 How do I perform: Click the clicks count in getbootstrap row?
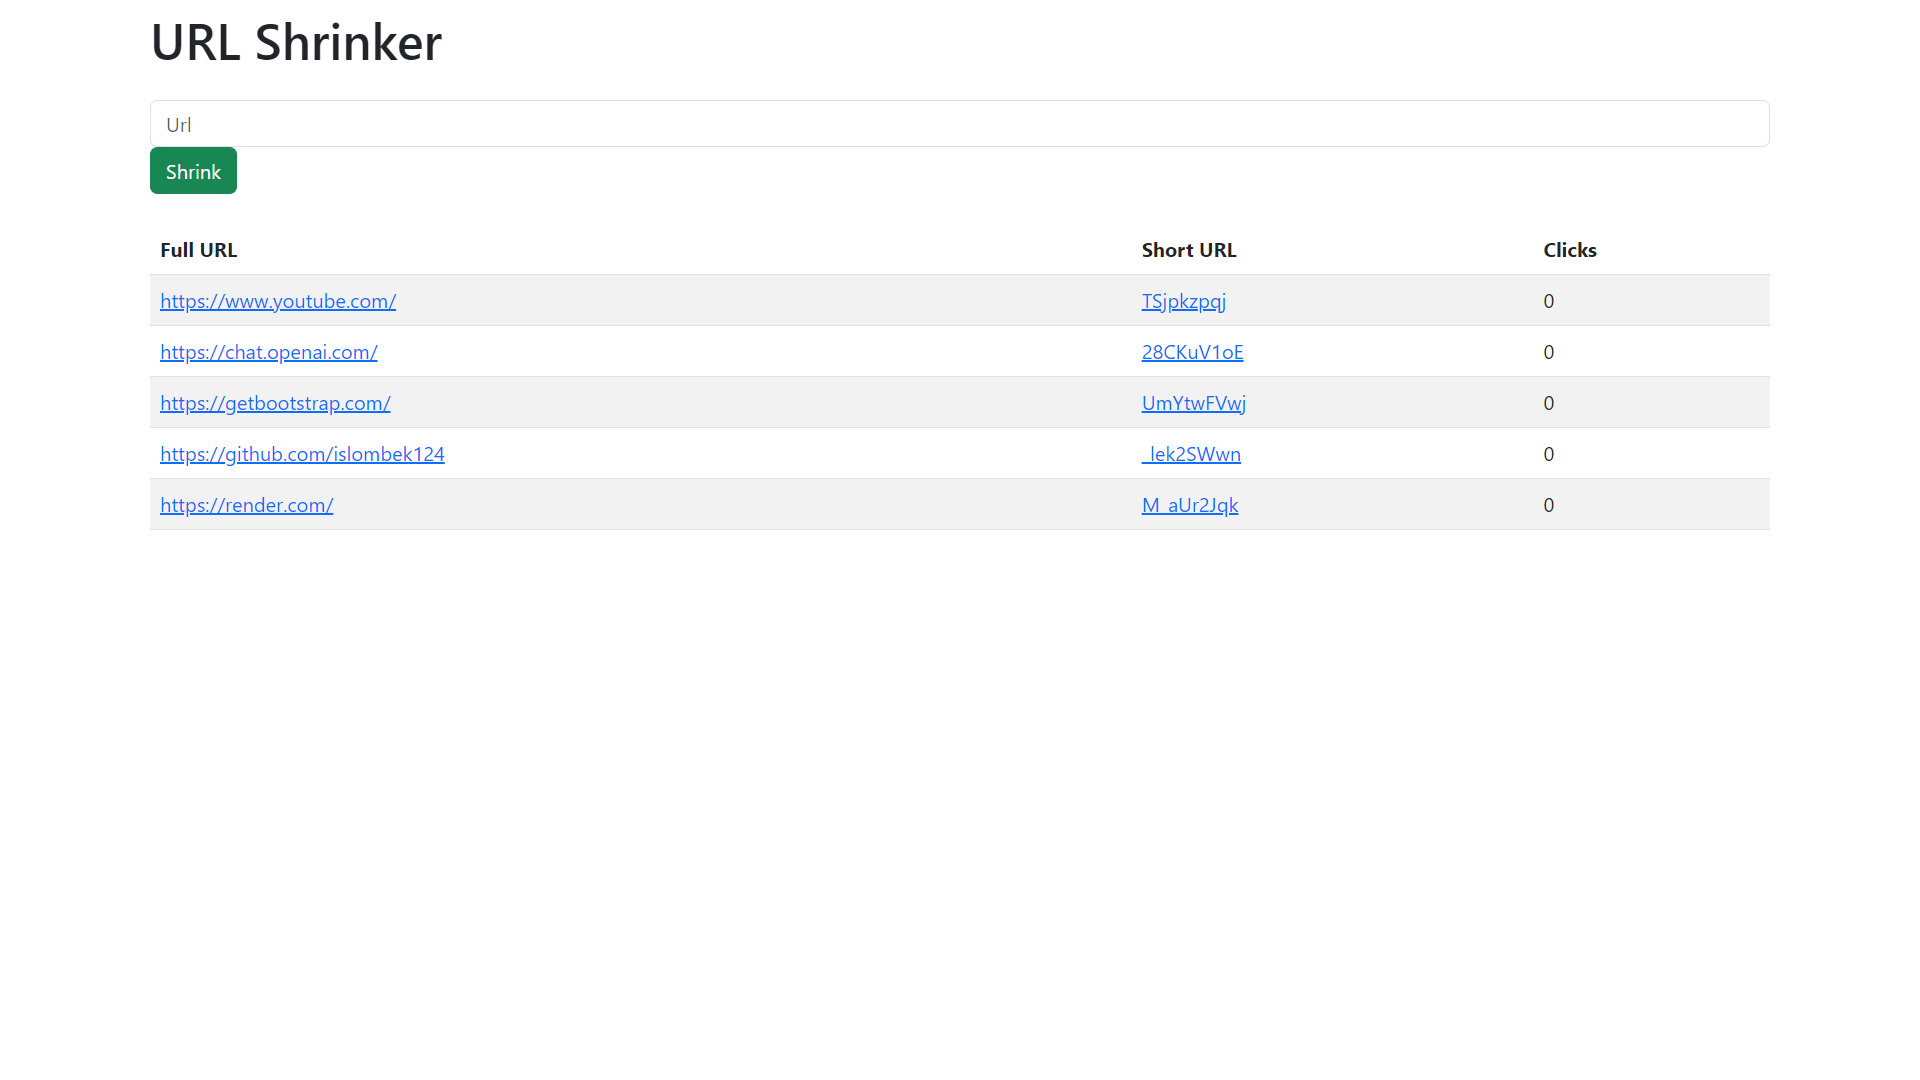[x=1548, y=403]
